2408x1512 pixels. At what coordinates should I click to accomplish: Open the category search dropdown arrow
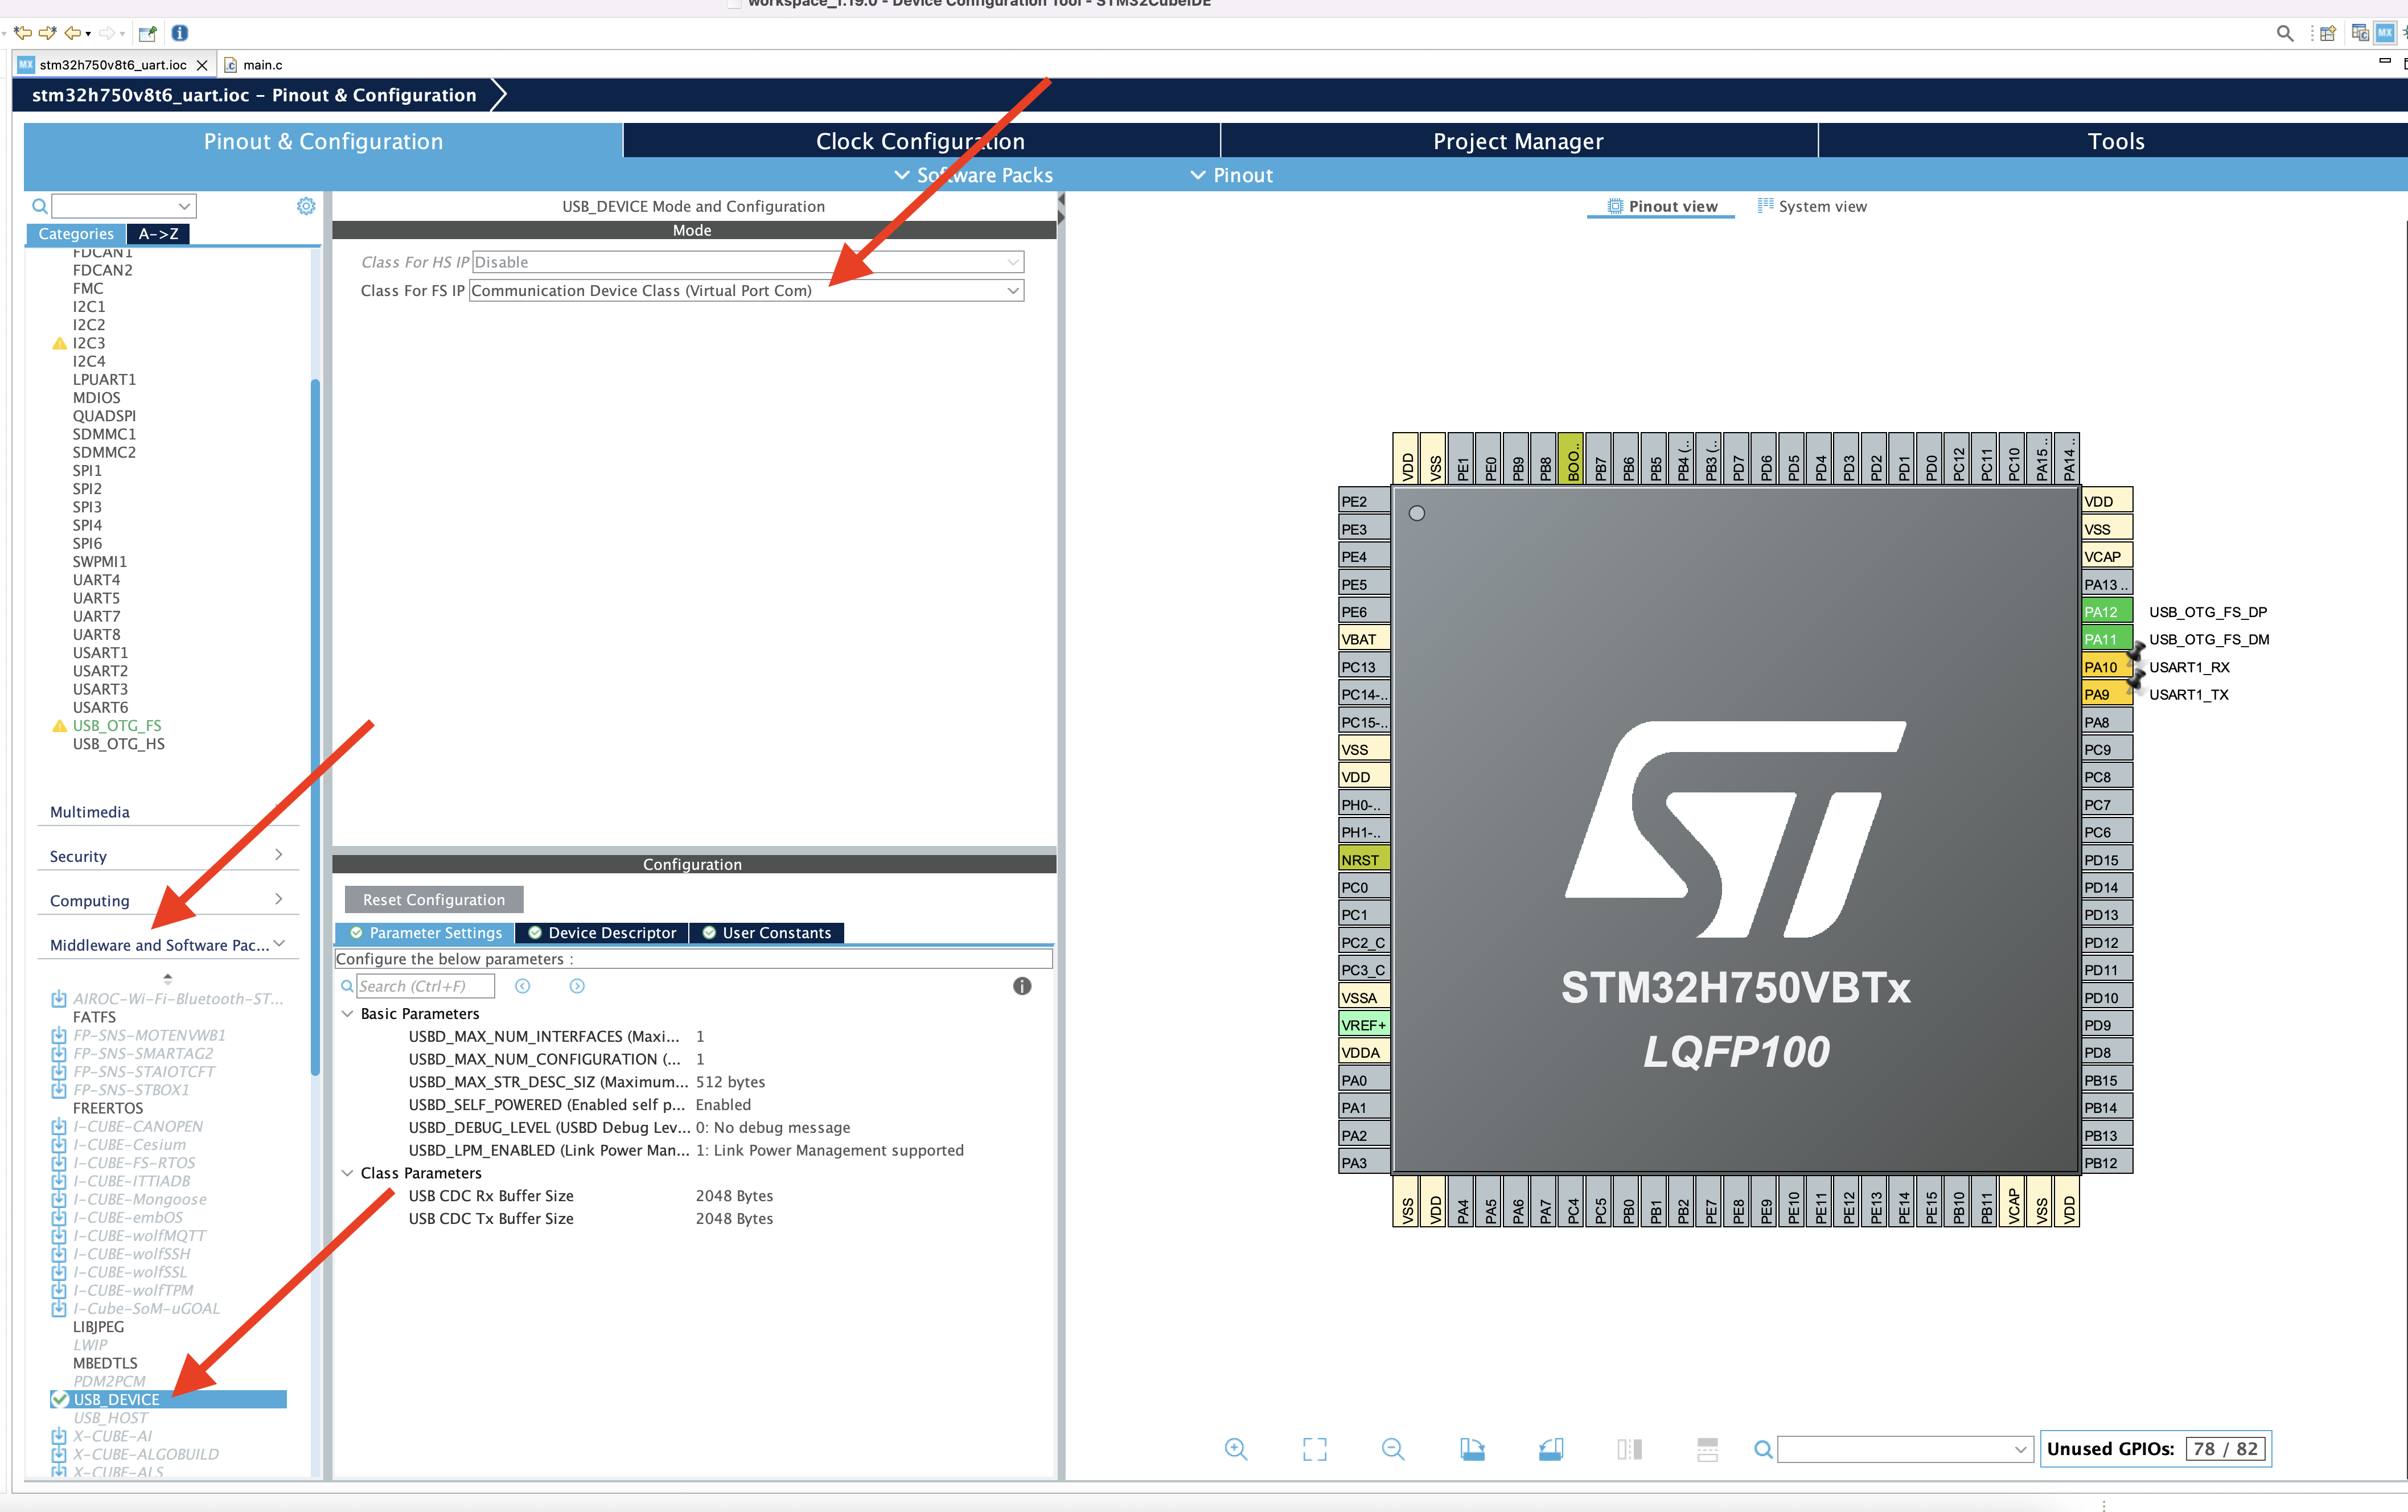[184, 206]
